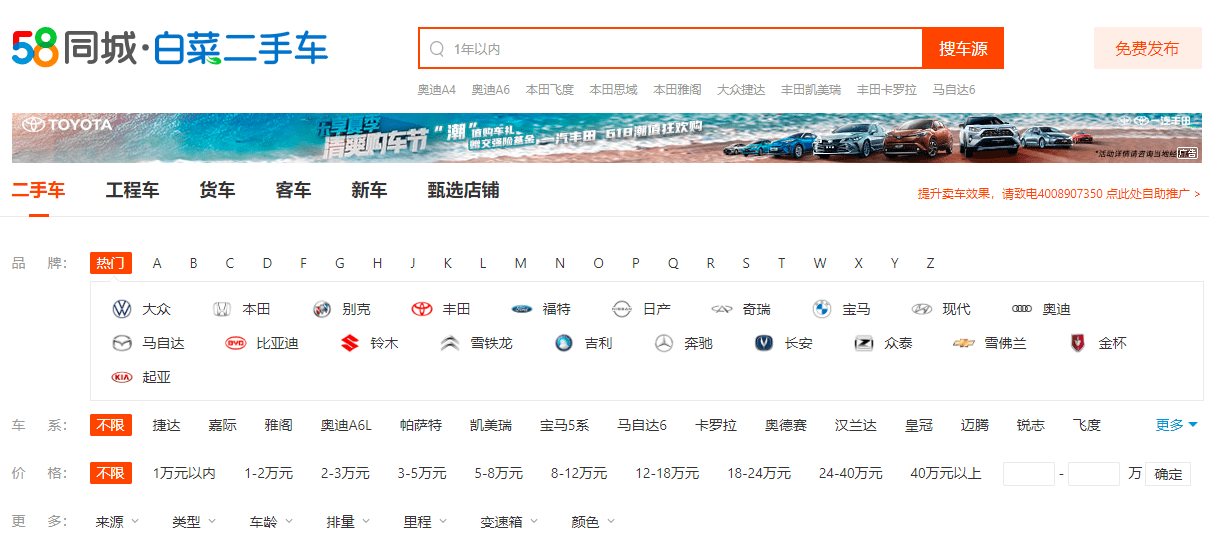The image size is (1209, 547).
Task: Select the 5-8万元 price option
Action: pos(499,473)
